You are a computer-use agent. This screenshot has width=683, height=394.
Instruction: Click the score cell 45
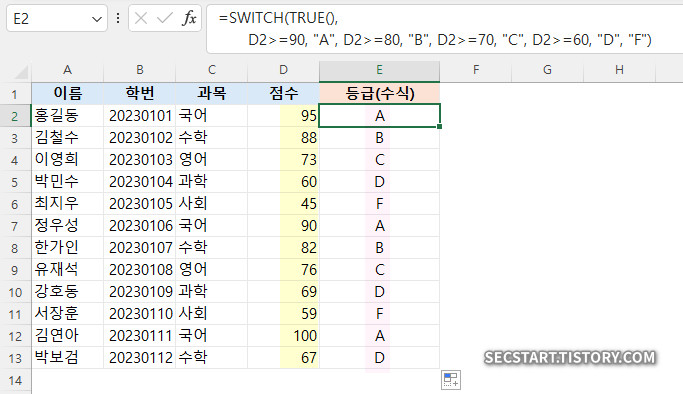pos(284,204)
